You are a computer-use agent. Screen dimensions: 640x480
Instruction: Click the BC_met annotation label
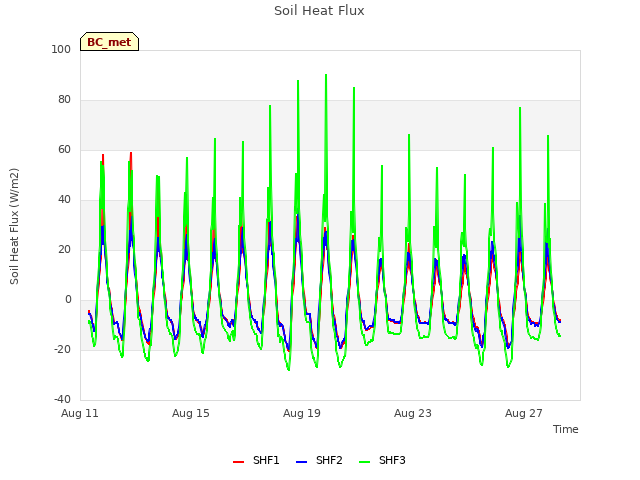(109, 42)
